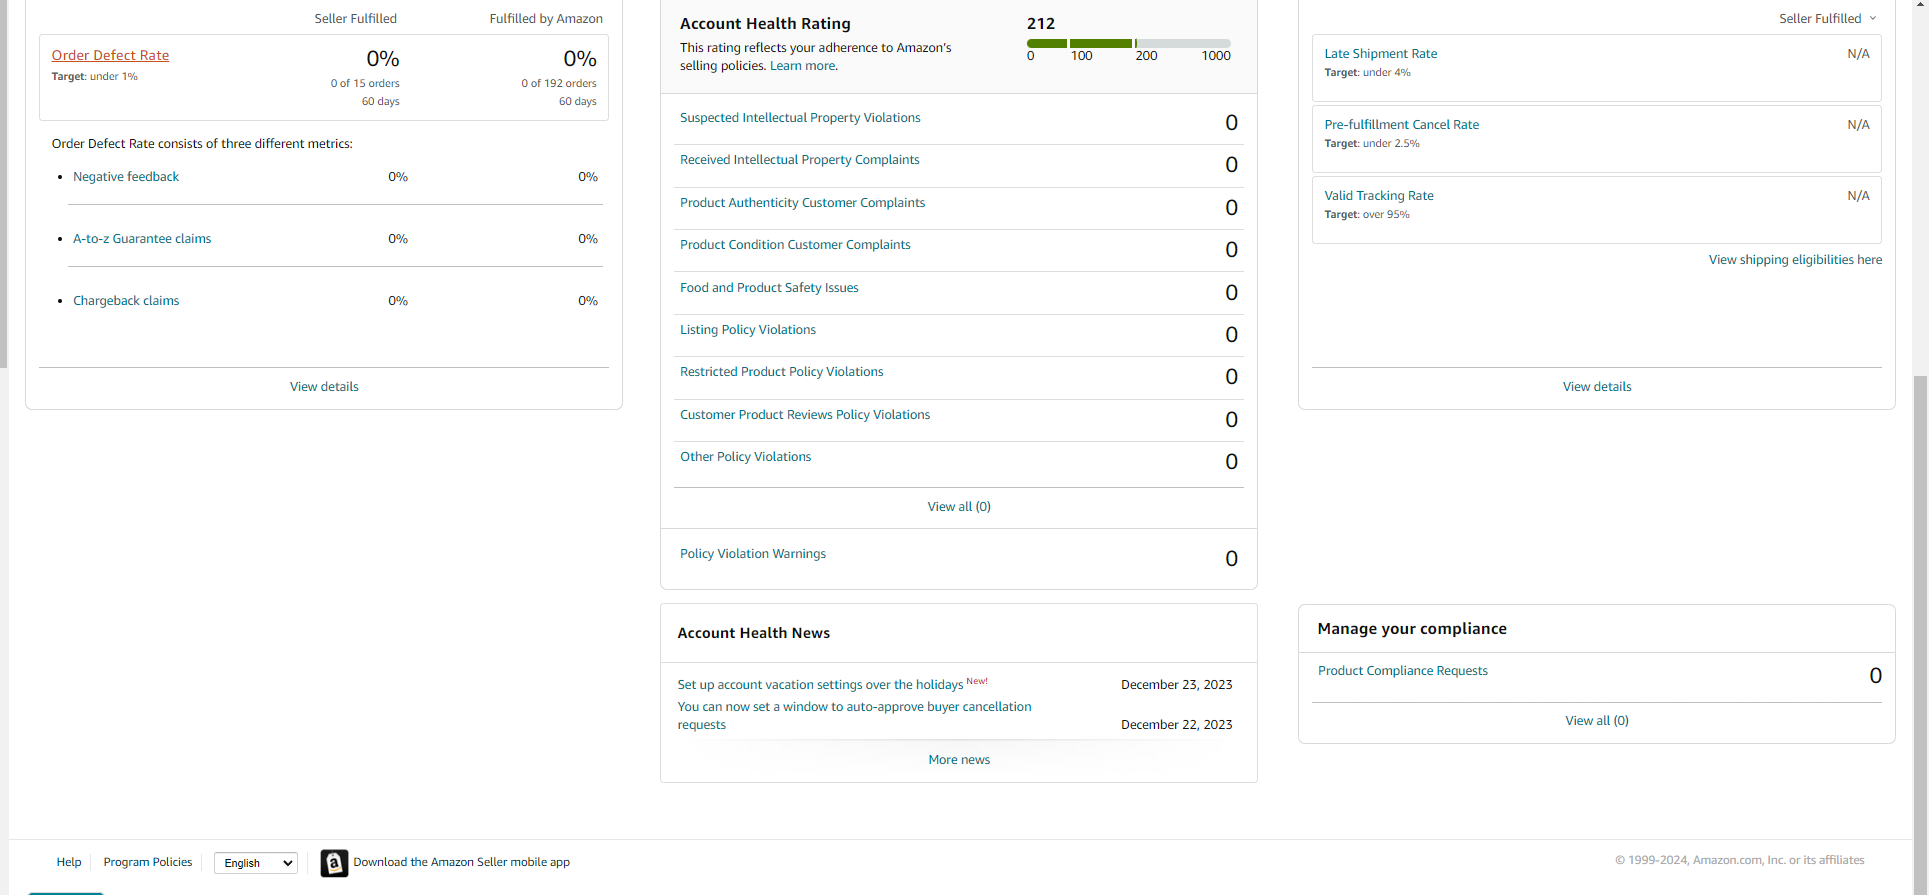Screen dimensions: 1929x895
Task: Open Food and Product Safety Issues
Action: tap(769, 288)
